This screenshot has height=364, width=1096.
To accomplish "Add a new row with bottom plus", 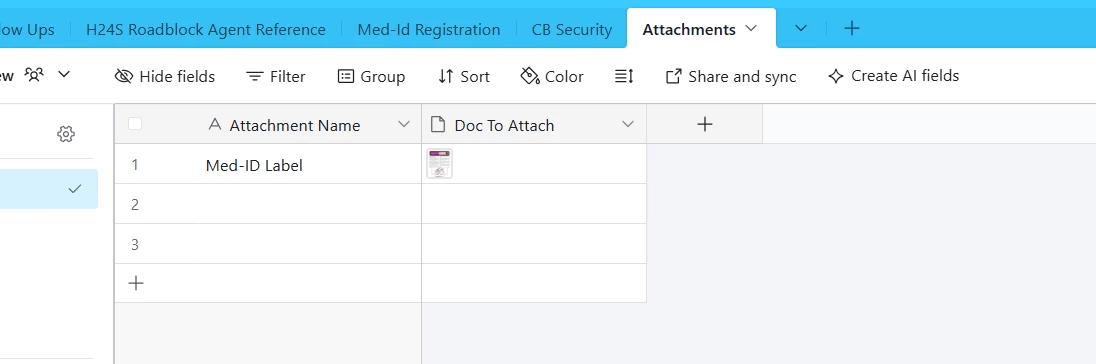I will point(136,283).
